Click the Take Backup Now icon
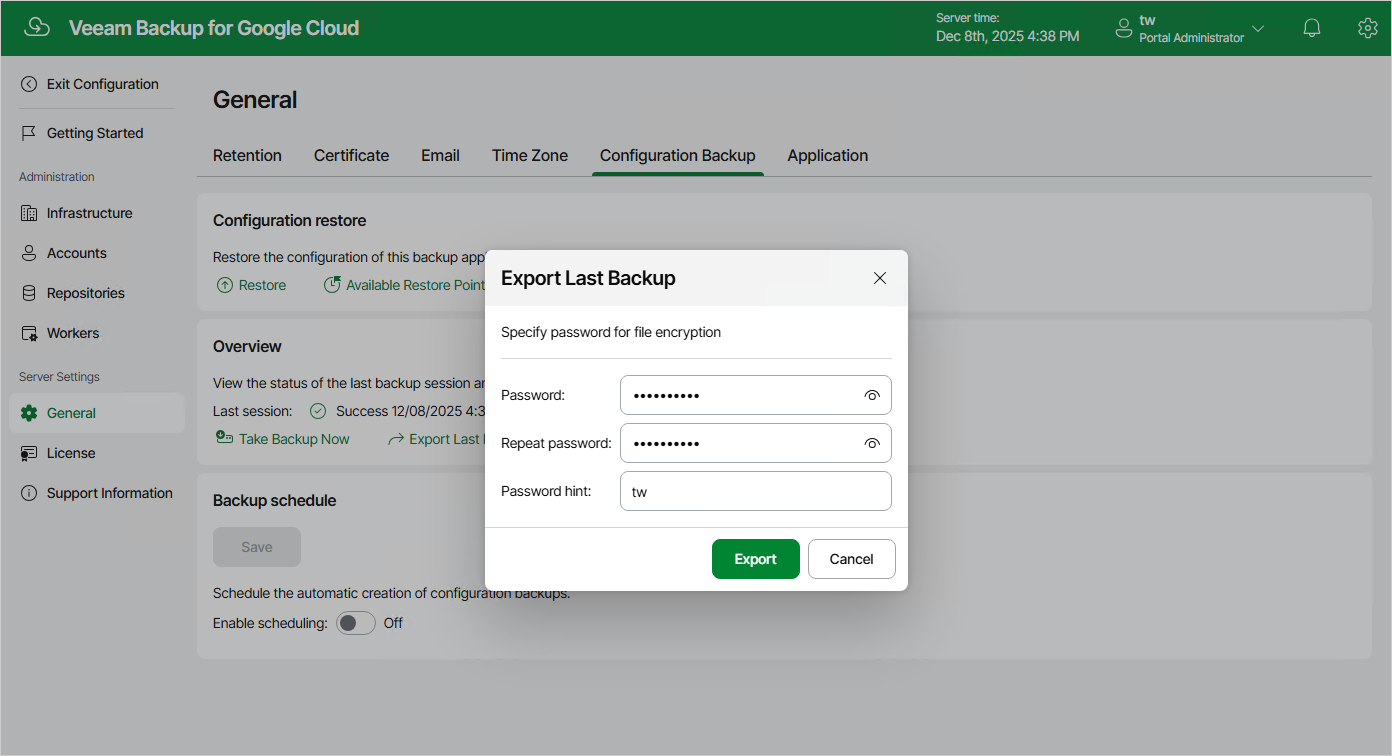 225,438
